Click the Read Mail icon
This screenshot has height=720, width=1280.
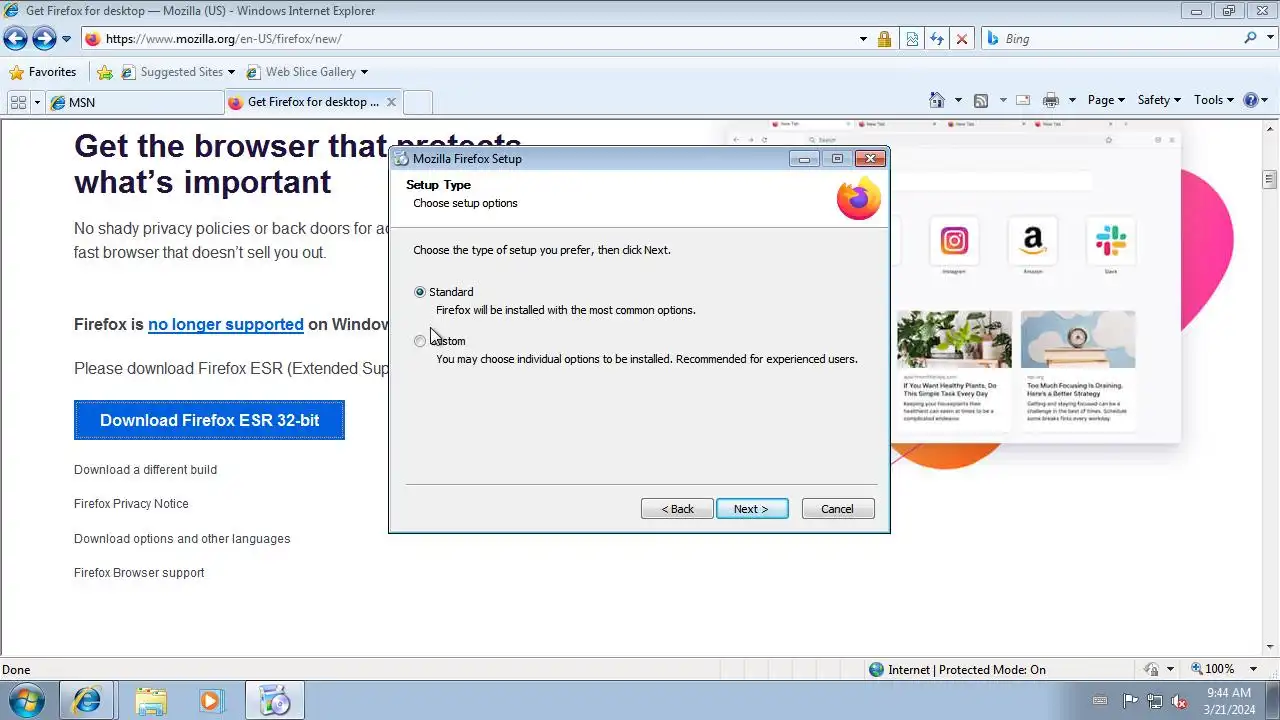coord(1023,100)
